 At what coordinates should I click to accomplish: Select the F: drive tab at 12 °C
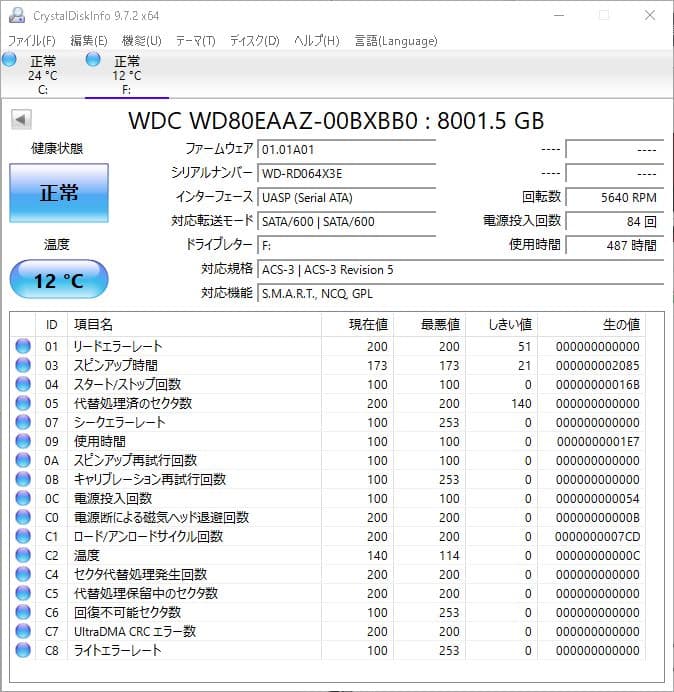127,74
